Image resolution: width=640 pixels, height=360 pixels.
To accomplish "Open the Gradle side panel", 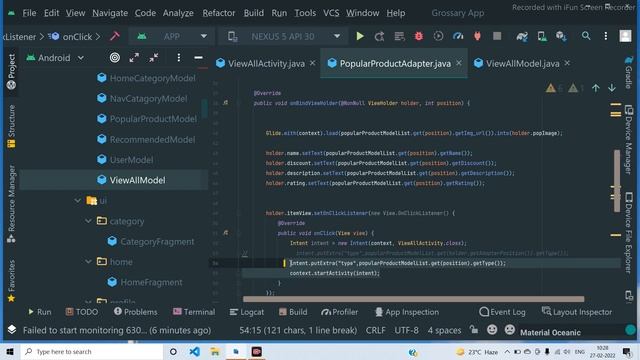I will coord(629,73).
